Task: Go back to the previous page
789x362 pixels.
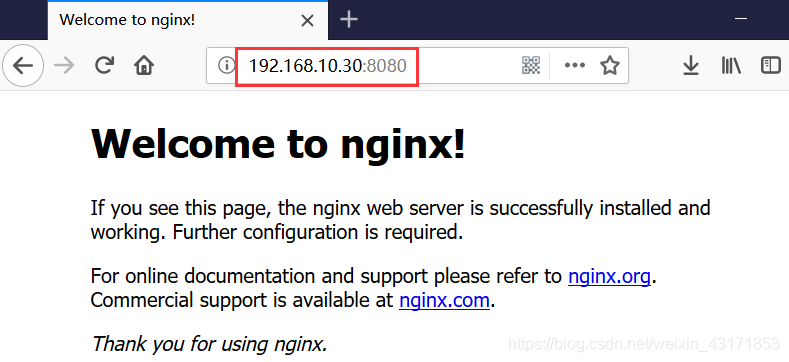Action: point(23,65)
